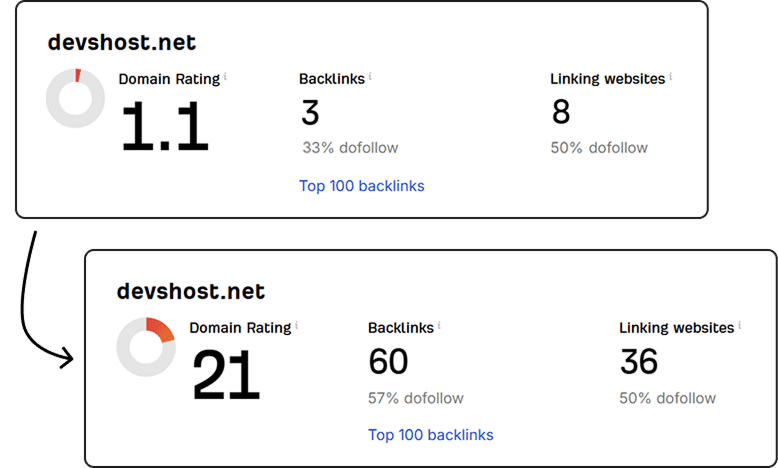Click the 33% dofollow text
778x468 pixels.
pos(350,148)
